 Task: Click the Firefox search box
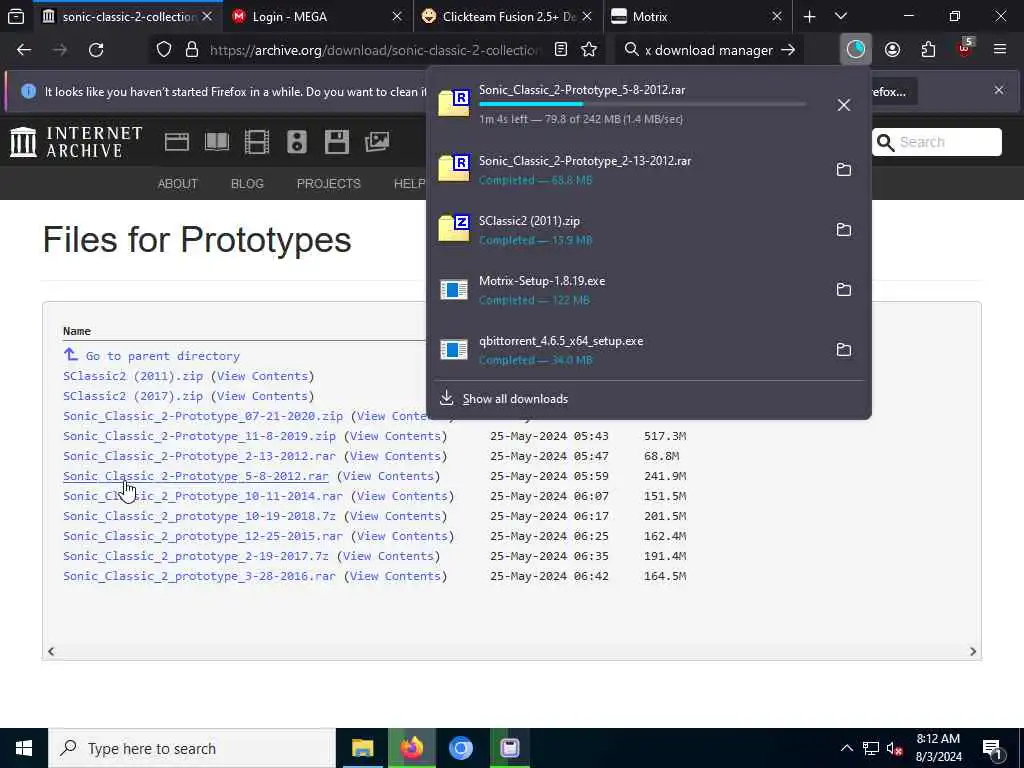click(x=709, y=50)
